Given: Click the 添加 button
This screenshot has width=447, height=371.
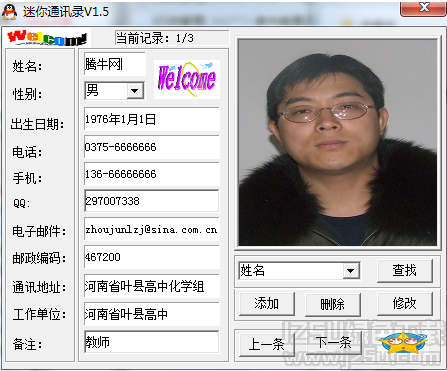Looking at the screenshot, I should pos(267,304).
